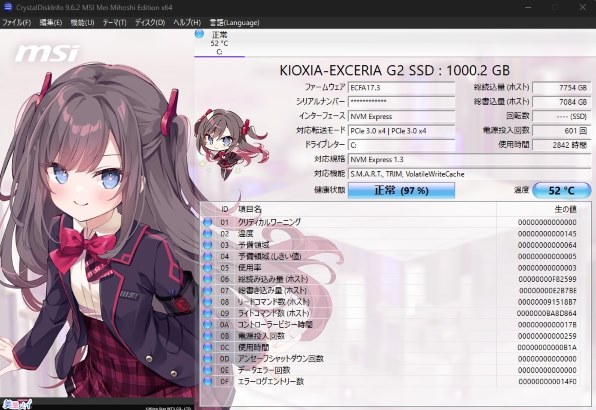
Task: Click the firmware field ECFA17.3
Action: click(x=401, y=87)
